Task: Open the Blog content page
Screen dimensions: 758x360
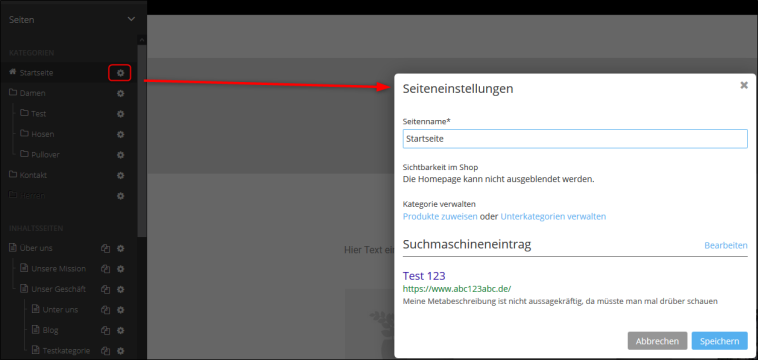Action: click(x=50, y=331)
